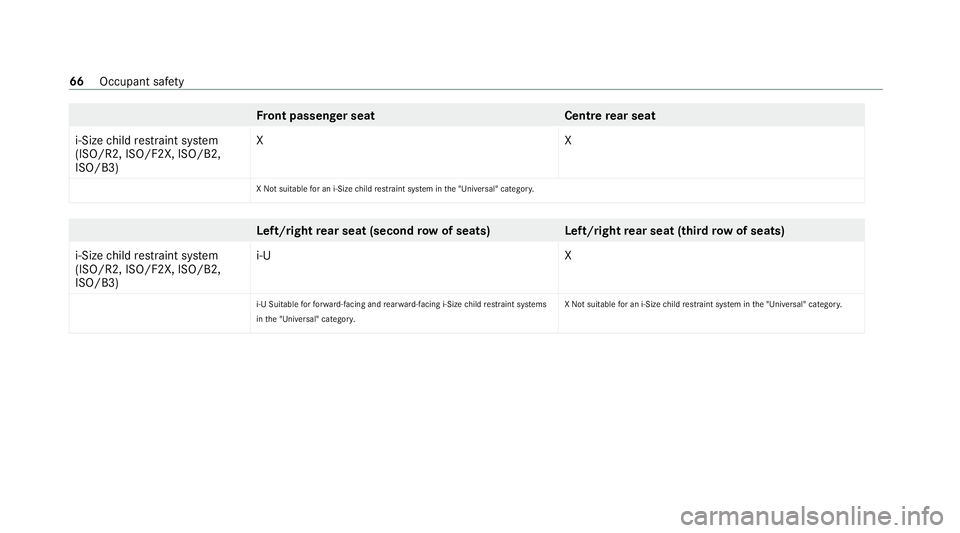Viewport: 960px width, 533px height.
Task: Select the X under Front passenger seat
Action: coord(260,141)
